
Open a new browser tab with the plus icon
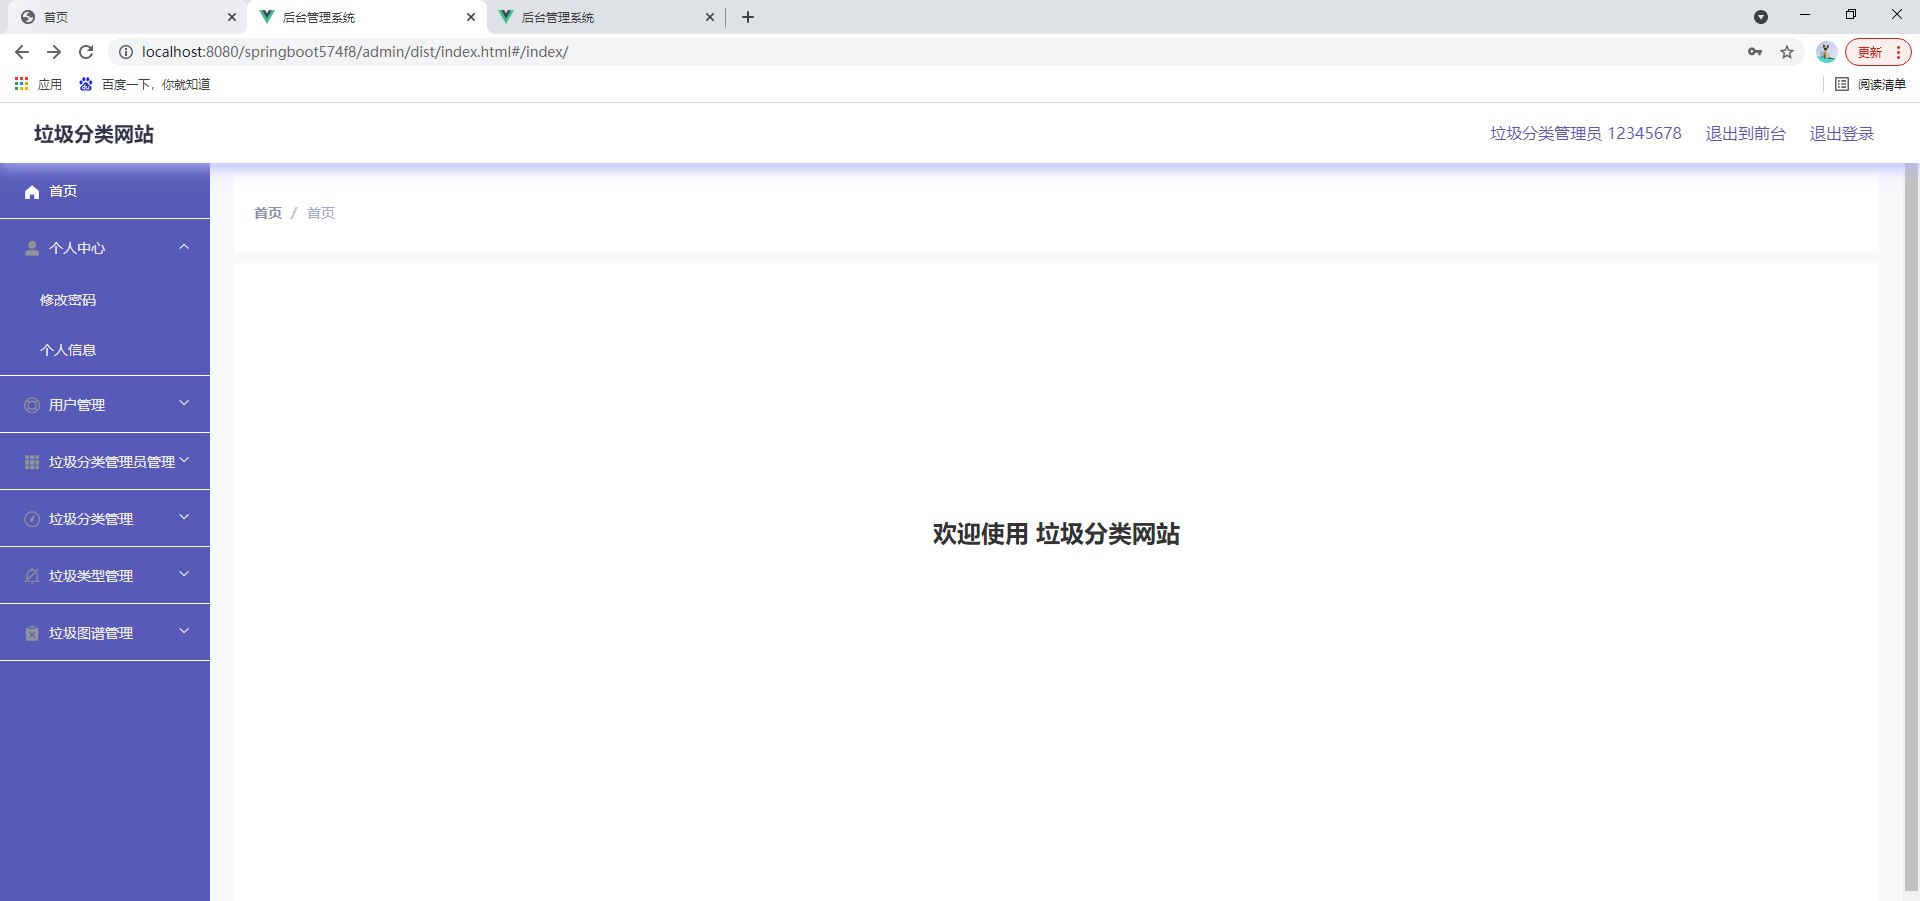748,17
